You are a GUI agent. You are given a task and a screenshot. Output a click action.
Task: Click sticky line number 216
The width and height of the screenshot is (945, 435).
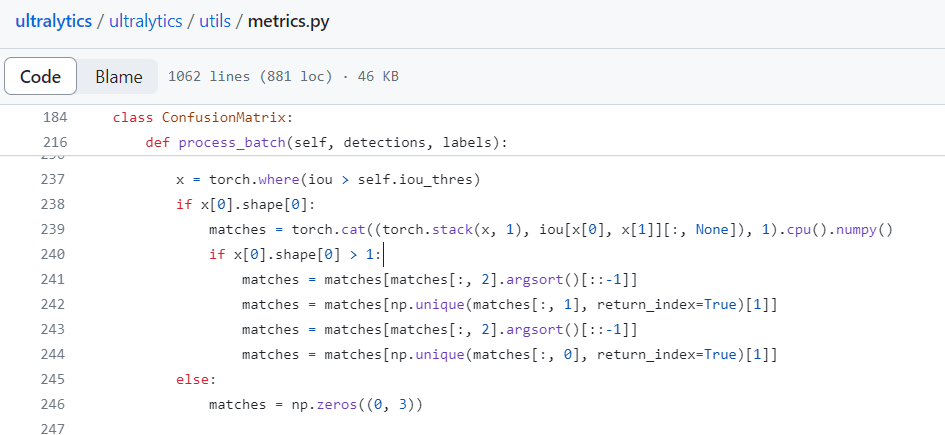pyautogui.click(x=55, y=143)
